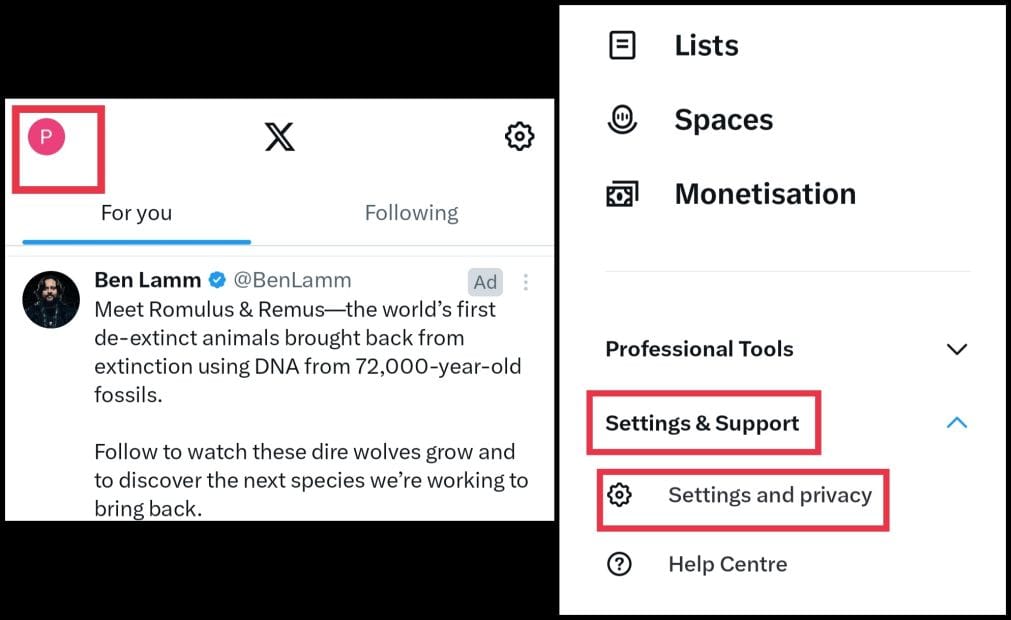Click Ben Lamm's blue verified badge
The image size is (1011, 620).
click(x=217, y=281)
